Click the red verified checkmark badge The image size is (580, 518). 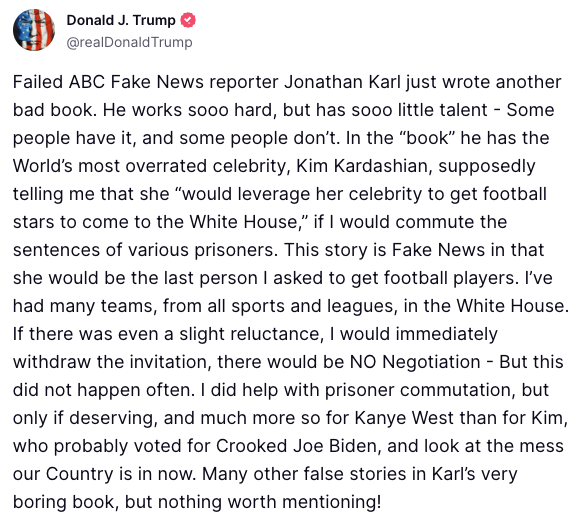coord(188,20)
